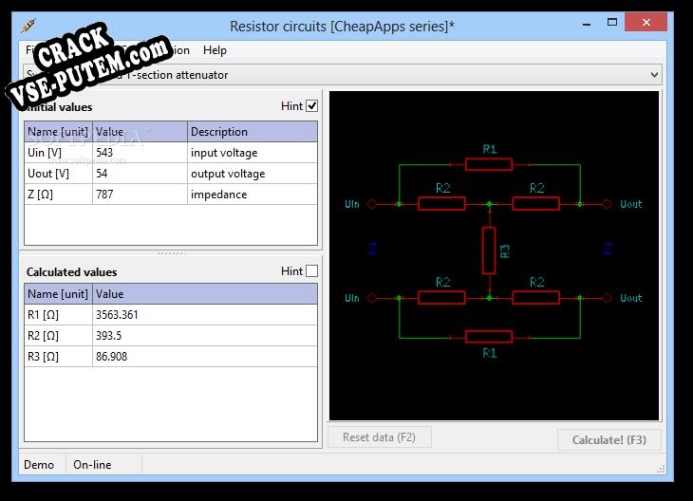
Task: Close the Resistor circuits window
Action: point(646,22)
